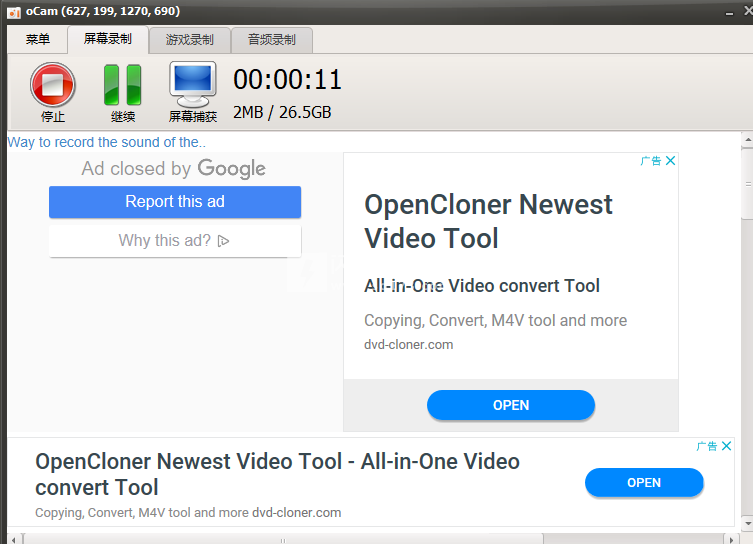The height and width of the screenshot is (544, 753).
Task: Click the 'Report this ad' button
Action: 175,202
